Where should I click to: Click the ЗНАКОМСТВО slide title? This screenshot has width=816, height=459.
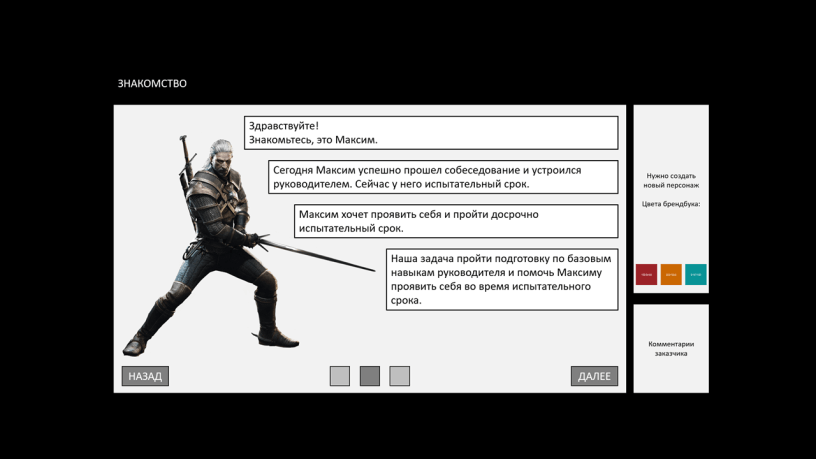pyautogui.click(x=152, y=83)
